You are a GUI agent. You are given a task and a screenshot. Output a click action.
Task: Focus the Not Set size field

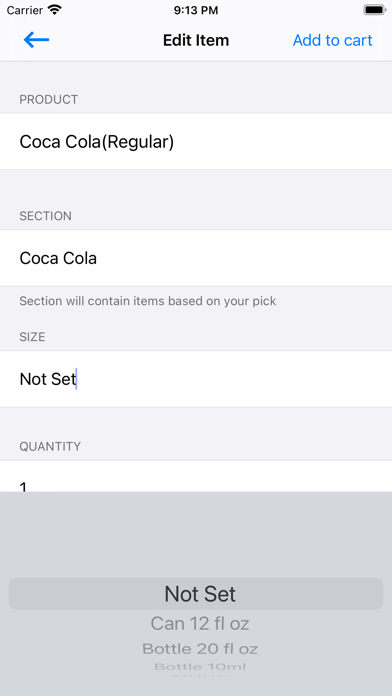196,379
